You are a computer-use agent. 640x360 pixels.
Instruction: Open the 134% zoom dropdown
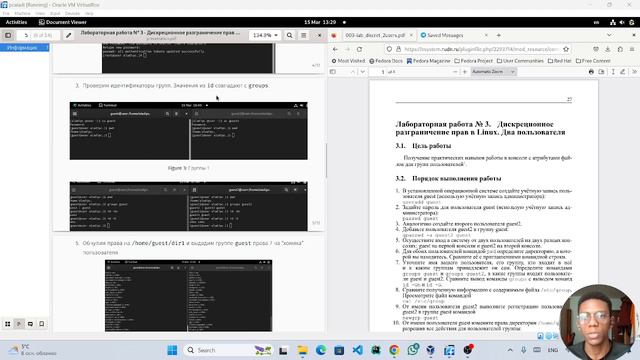(265, 36)
